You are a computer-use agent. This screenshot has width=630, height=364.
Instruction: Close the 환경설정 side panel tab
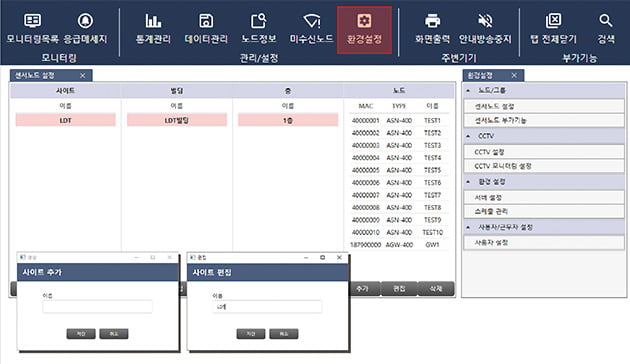click(x=514, y=76)
